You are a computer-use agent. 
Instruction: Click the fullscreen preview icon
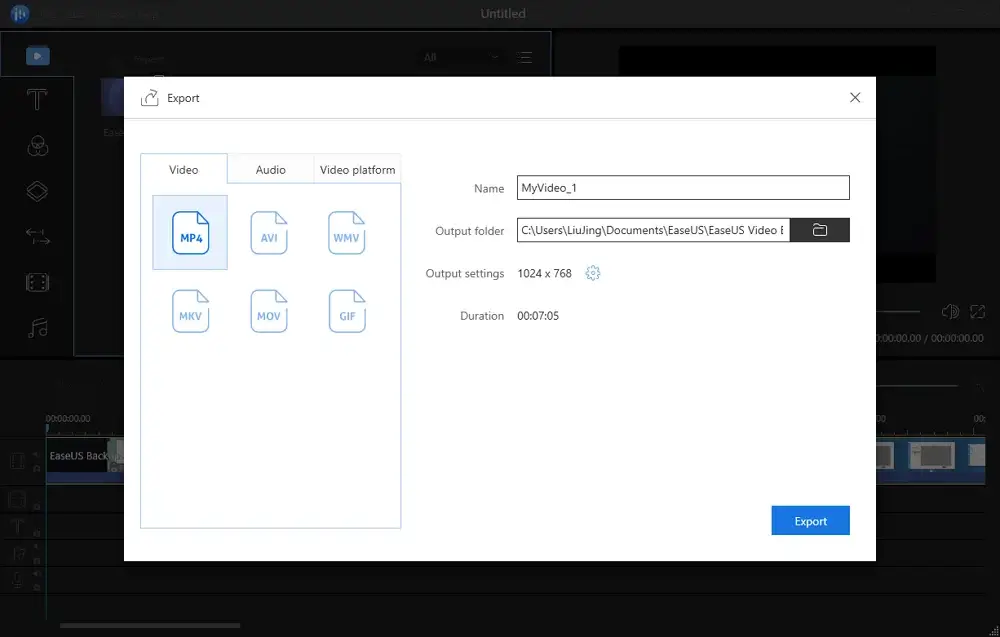[976, 311]
